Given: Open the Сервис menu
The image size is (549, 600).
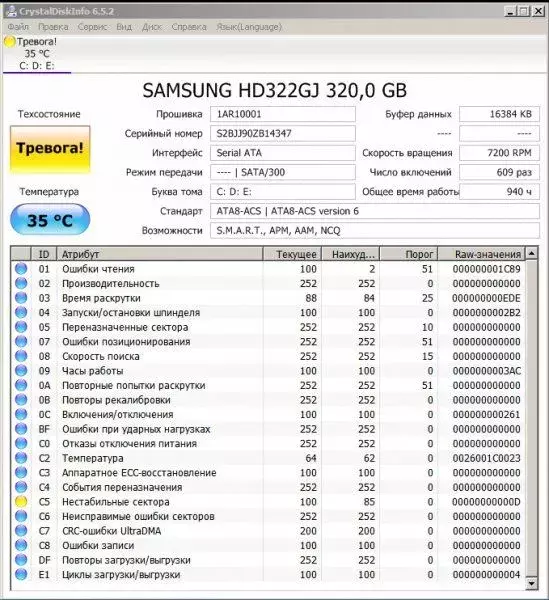Looking at the screenshot, I should pyautogui.click(x=93, y=27).
